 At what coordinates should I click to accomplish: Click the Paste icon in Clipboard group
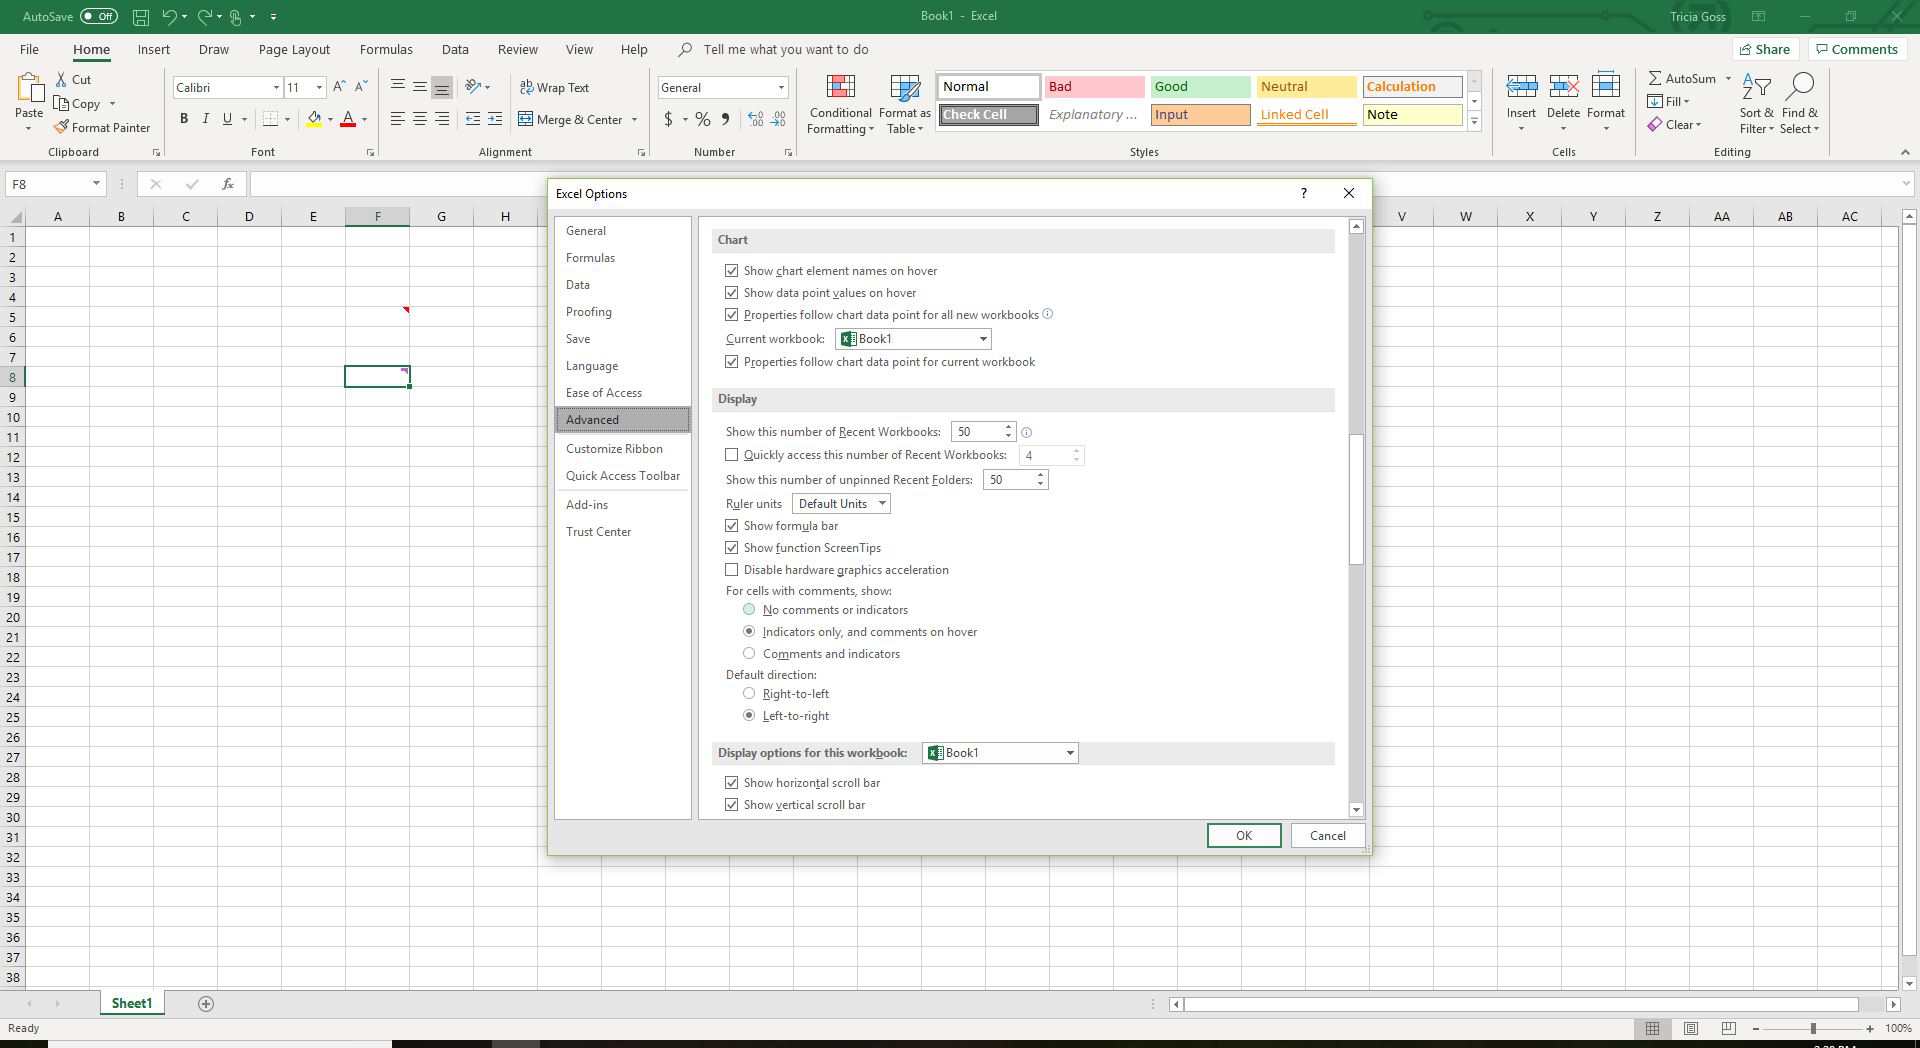click(x=28, y=90)
